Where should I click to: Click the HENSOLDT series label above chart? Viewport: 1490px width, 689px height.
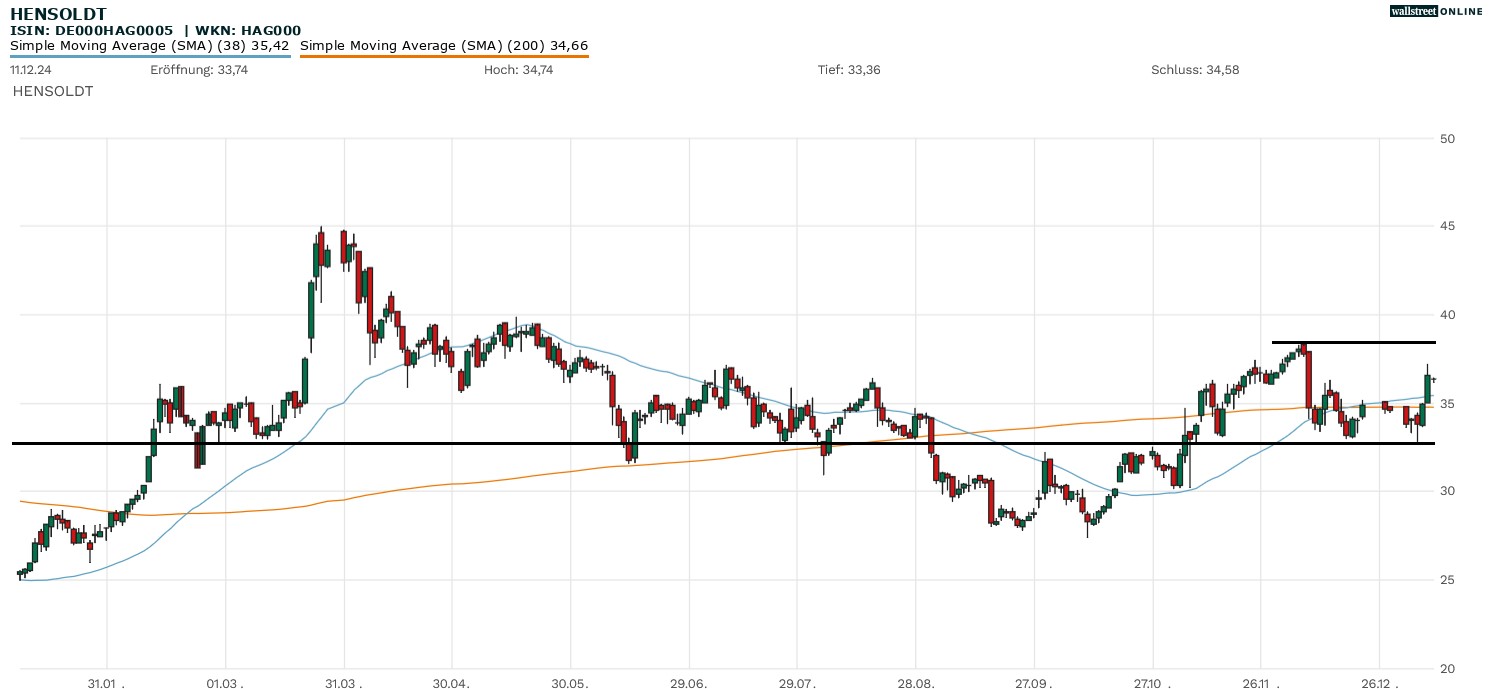pos(53,91)
